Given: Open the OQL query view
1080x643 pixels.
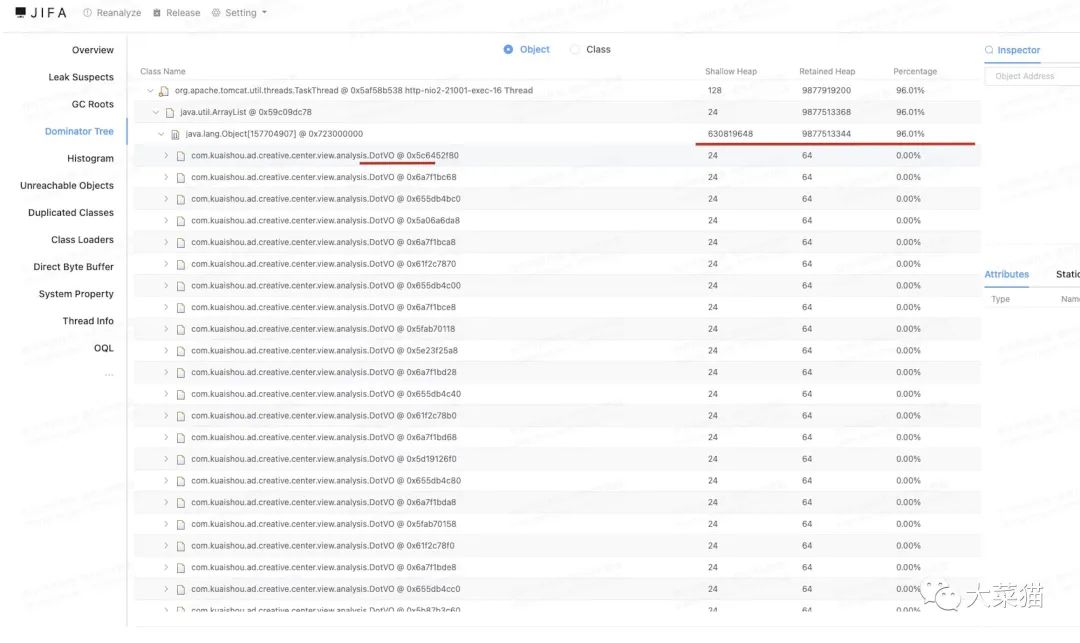Looking at the screenshot, I should coord(104,348).
